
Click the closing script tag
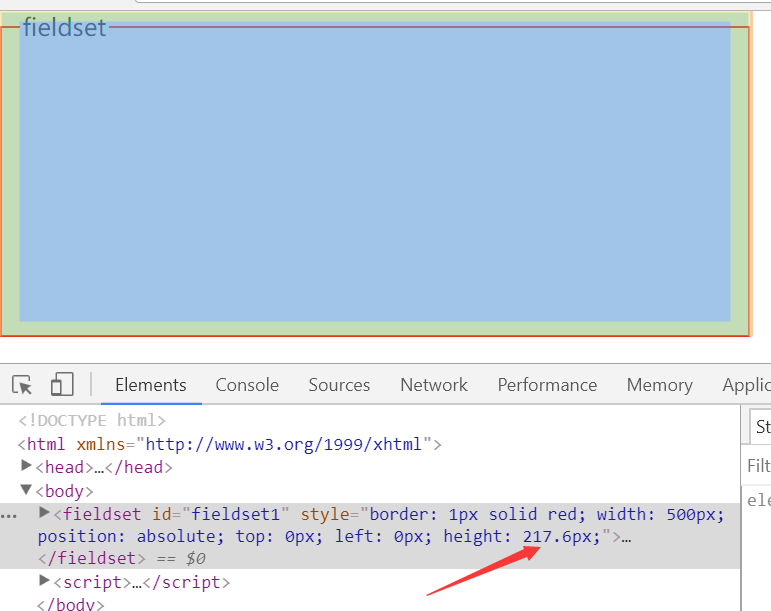tap(186, 582)
